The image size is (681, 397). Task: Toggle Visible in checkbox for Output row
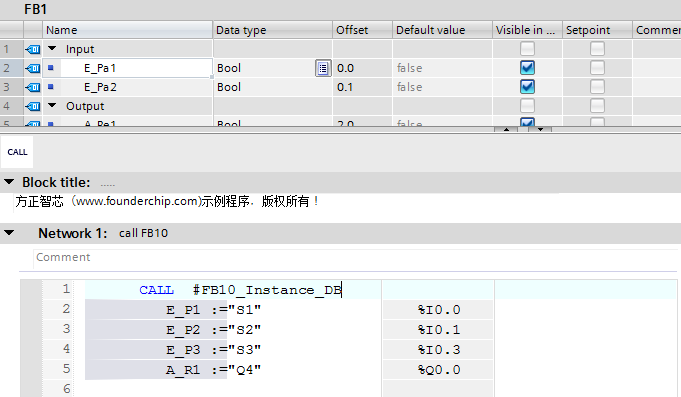pos(527,106)
